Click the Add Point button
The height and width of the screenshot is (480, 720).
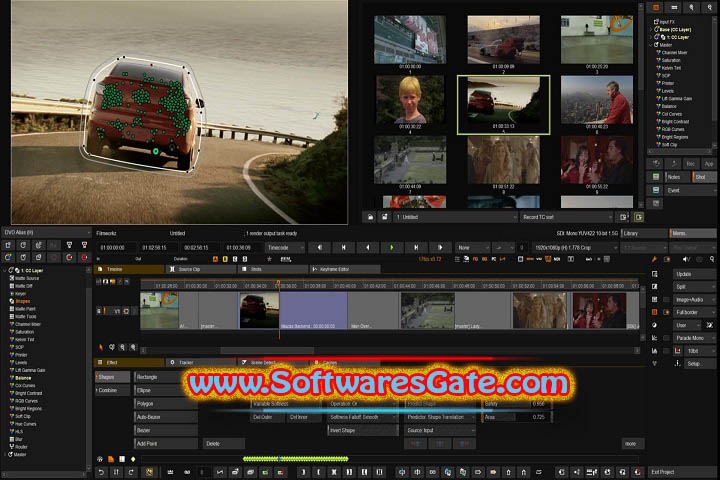click(x=167, y=444)
